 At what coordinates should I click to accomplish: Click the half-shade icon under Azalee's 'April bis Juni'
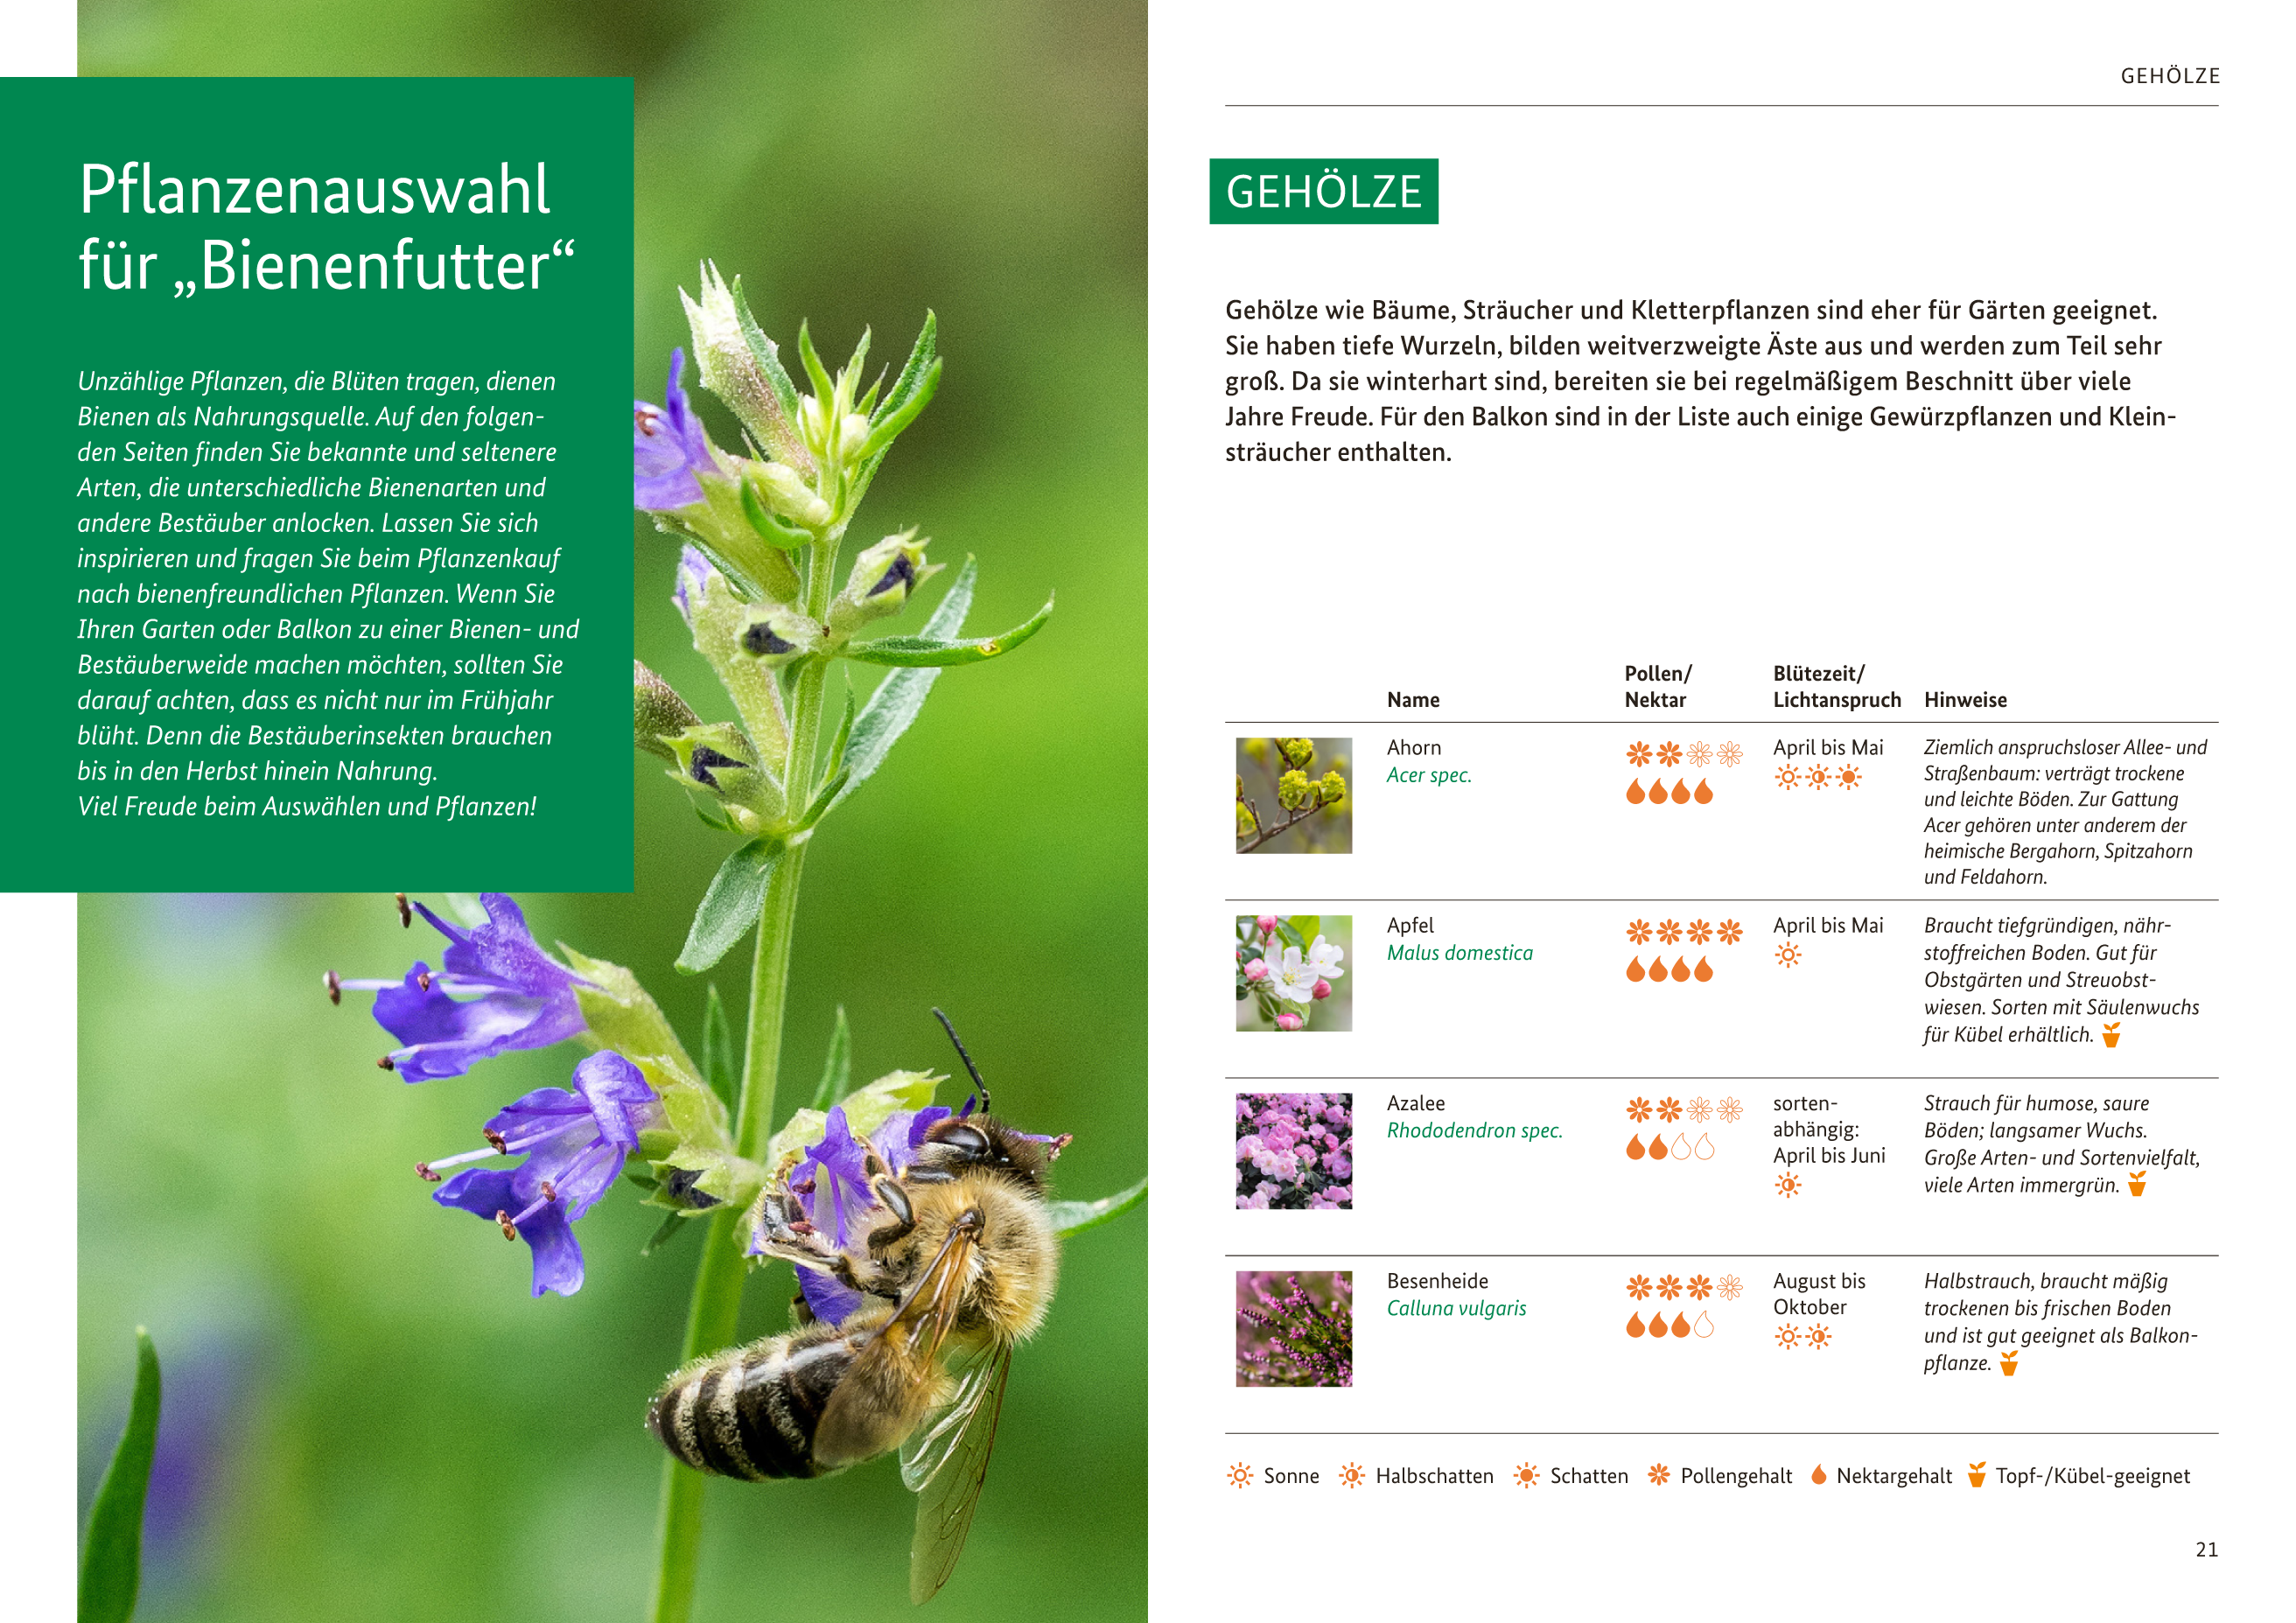1788,1186
